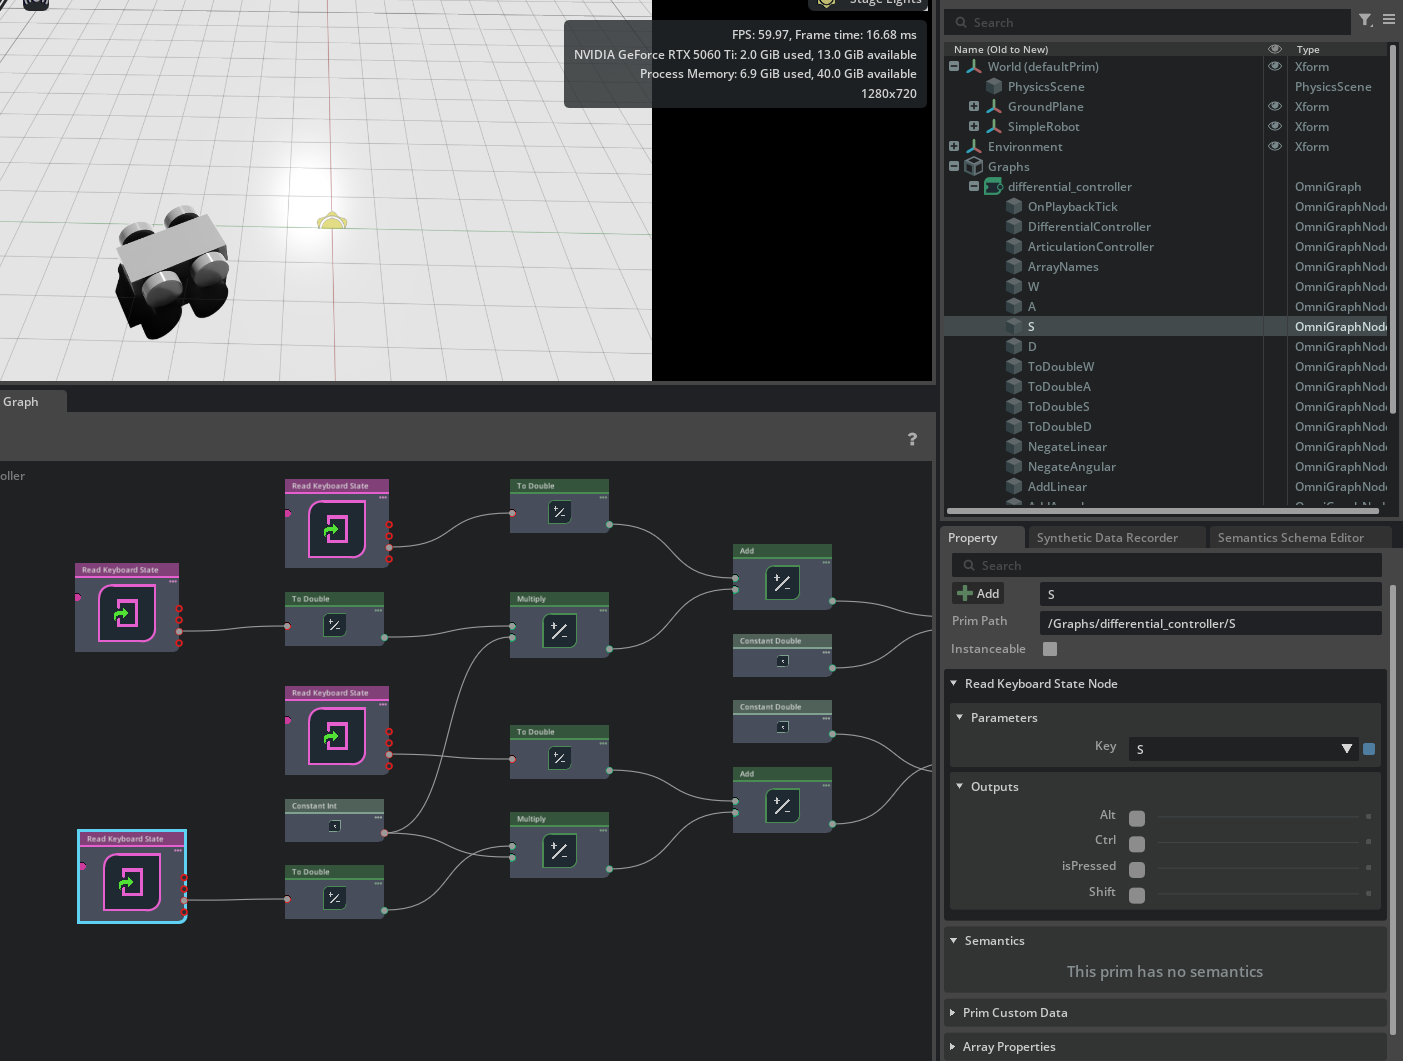
Task: Collapse the Read Keyboard State Node section
Action: (954, 684)
